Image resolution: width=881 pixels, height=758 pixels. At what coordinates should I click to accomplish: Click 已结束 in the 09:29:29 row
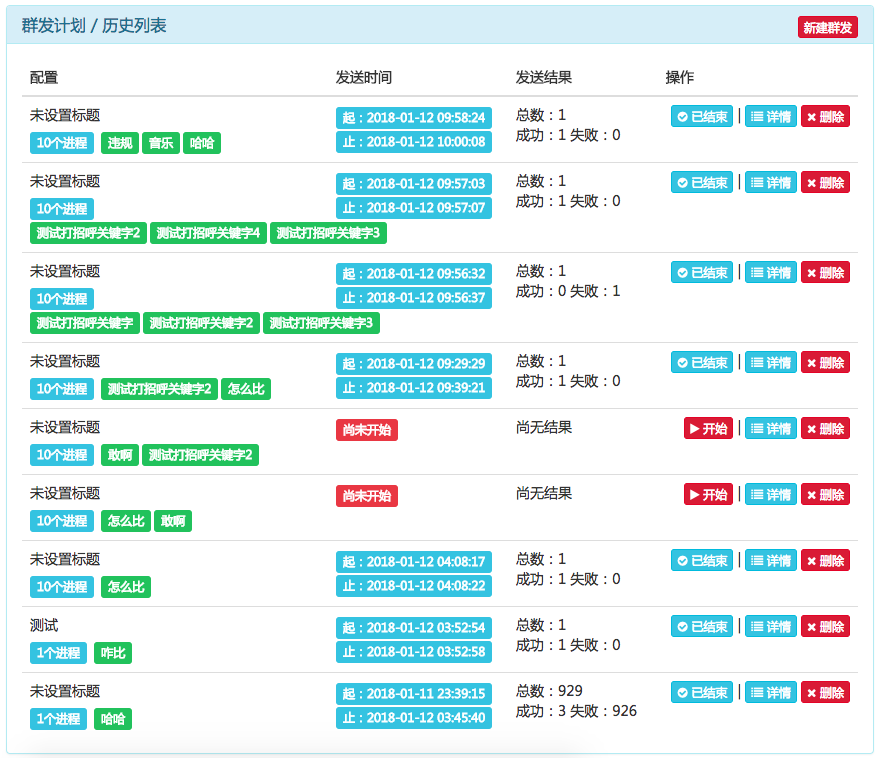point(702,362)
